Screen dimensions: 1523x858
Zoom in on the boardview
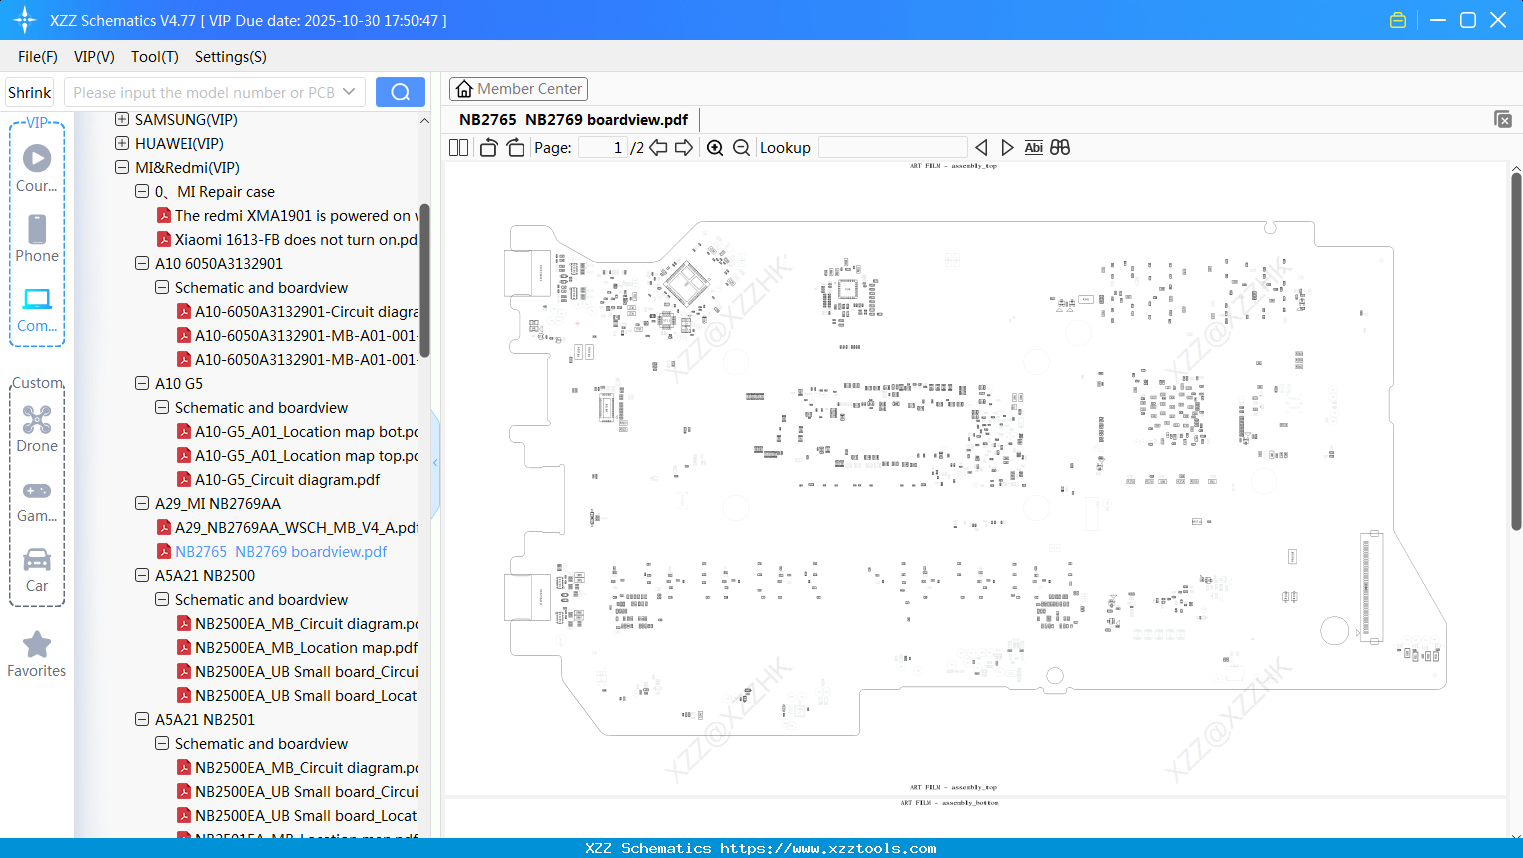[715, 148]
